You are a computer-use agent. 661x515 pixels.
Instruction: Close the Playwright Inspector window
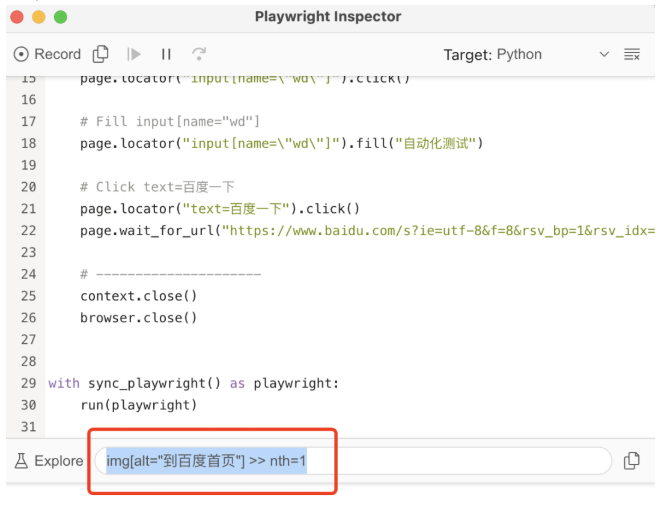(x=17, y=17)
